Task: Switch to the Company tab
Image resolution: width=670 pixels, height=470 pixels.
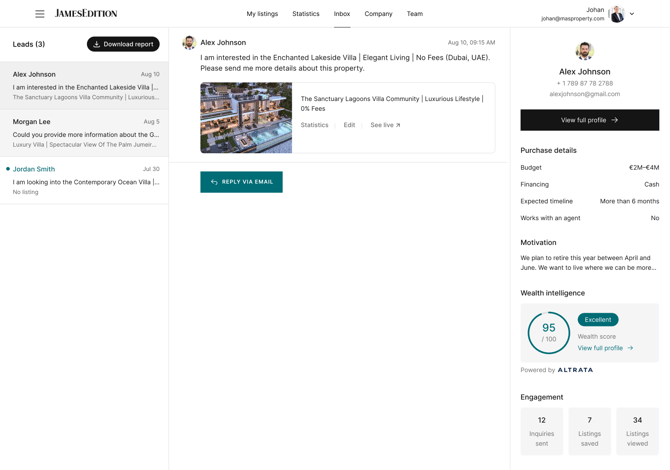Action: click(x=378, y=14)
